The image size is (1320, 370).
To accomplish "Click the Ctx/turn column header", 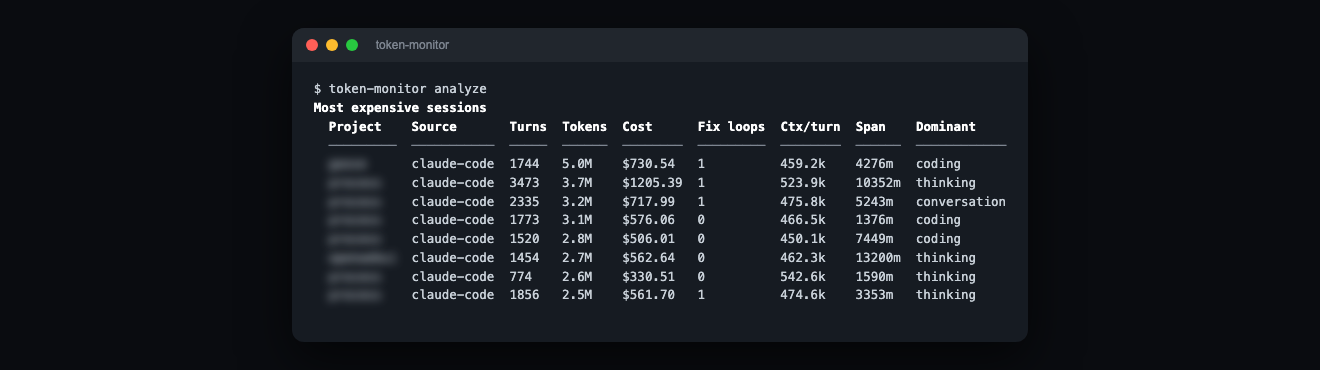I will point(811,126).
